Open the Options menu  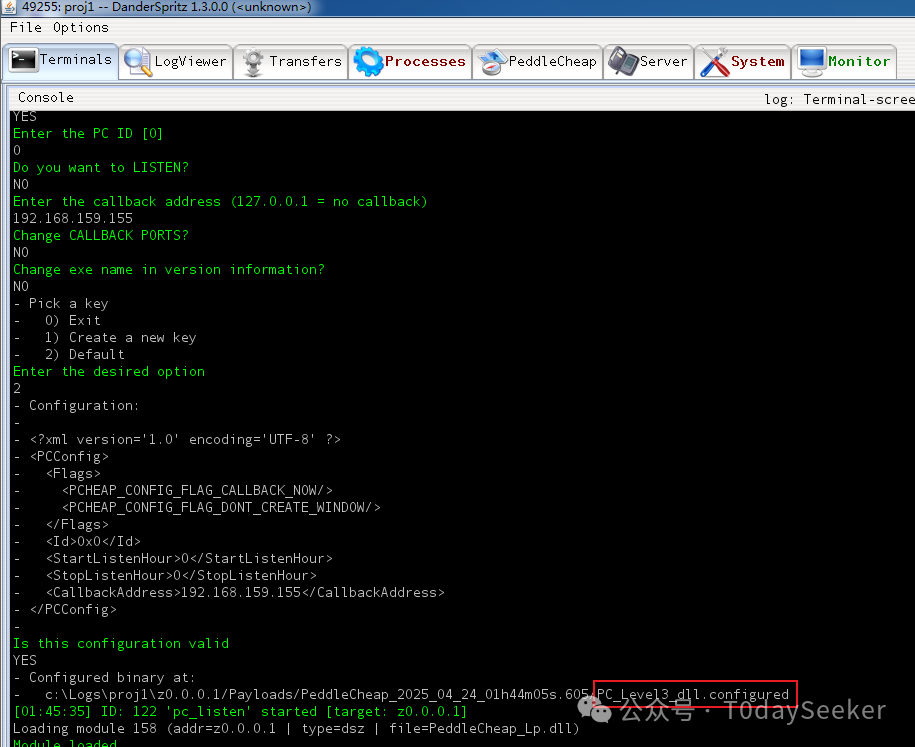point(81,27)
